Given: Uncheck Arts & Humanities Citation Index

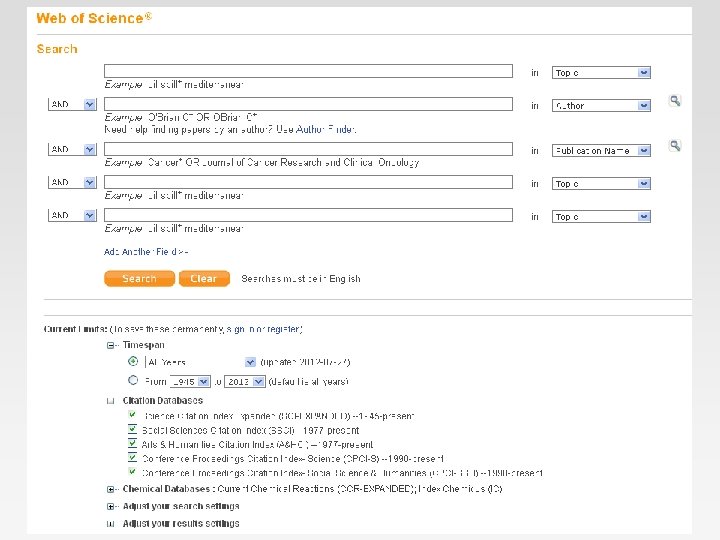Looking at the screenshot, I should (x=133, y=444).
